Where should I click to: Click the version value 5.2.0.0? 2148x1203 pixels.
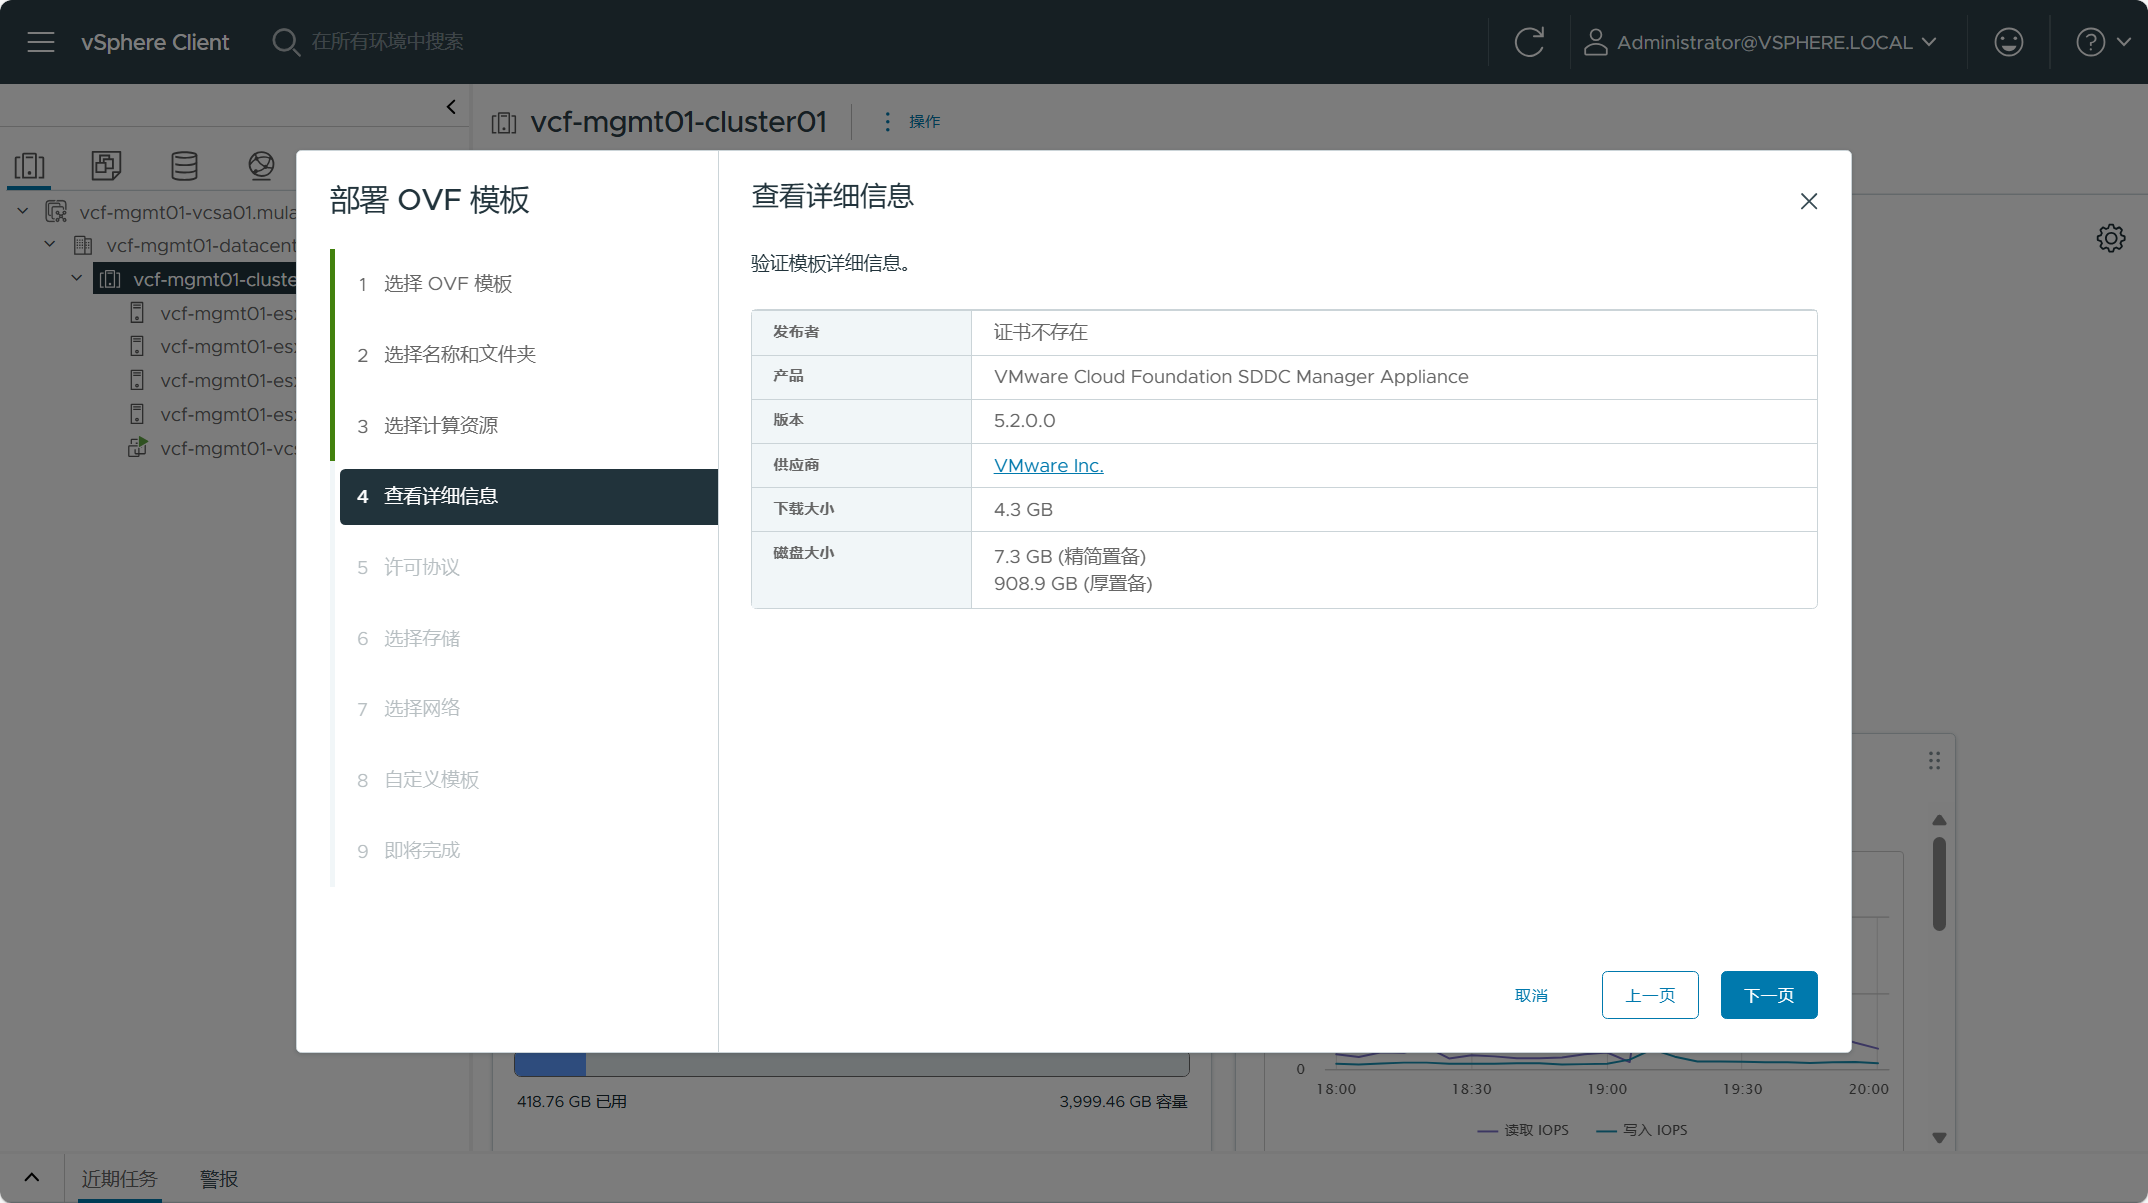point(1024,421)
